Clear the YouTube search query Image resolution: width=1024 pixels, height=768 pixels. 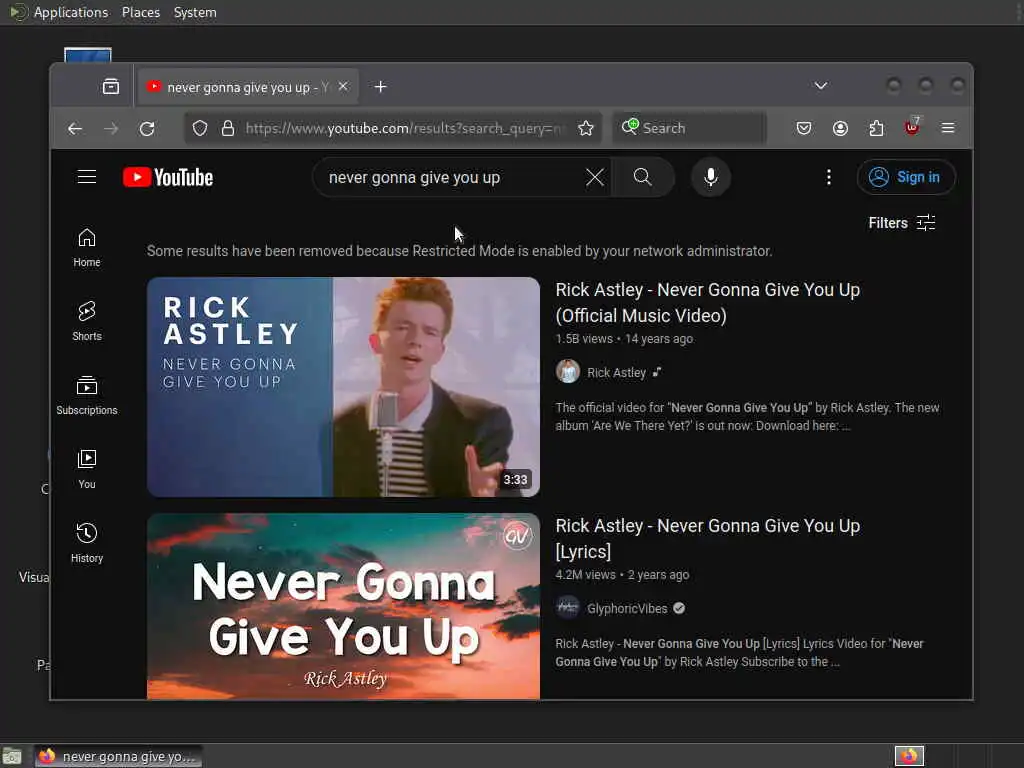pos(594,177)
